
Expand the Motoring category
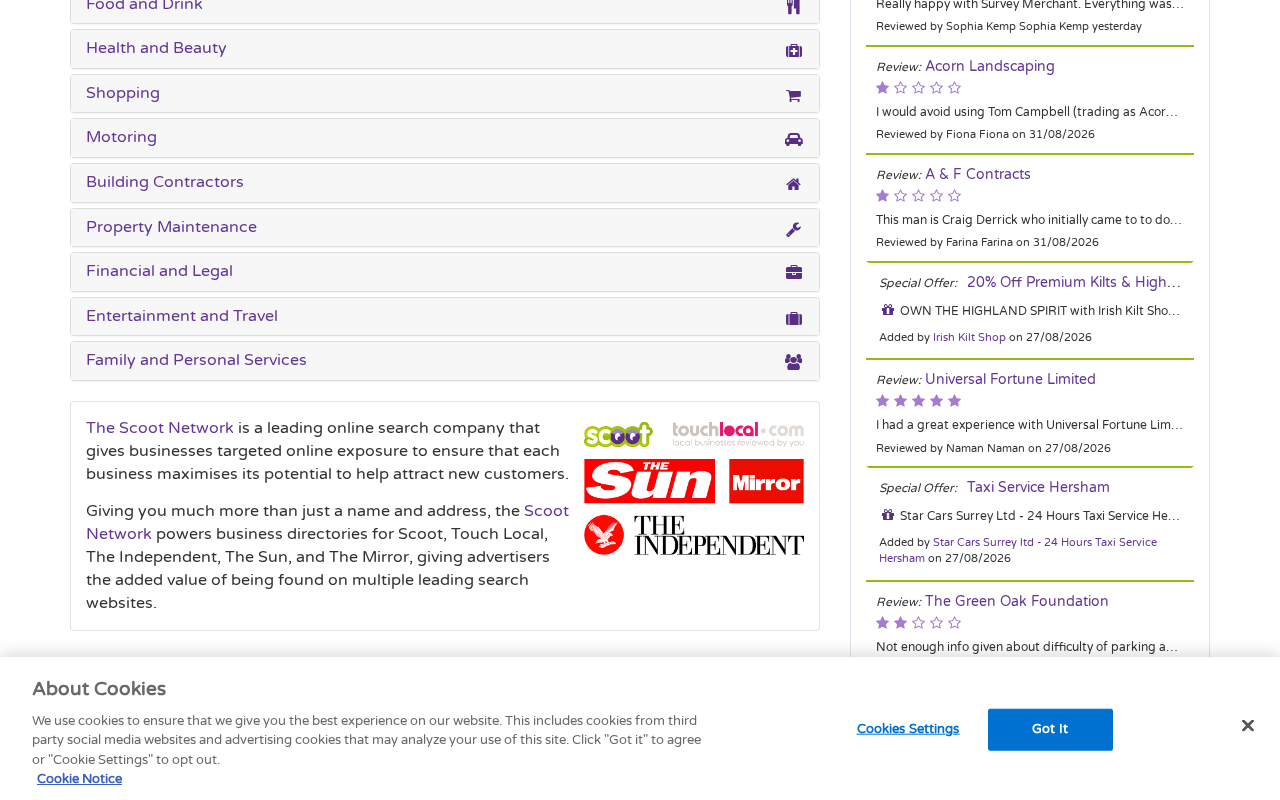(x=445, y=138)
